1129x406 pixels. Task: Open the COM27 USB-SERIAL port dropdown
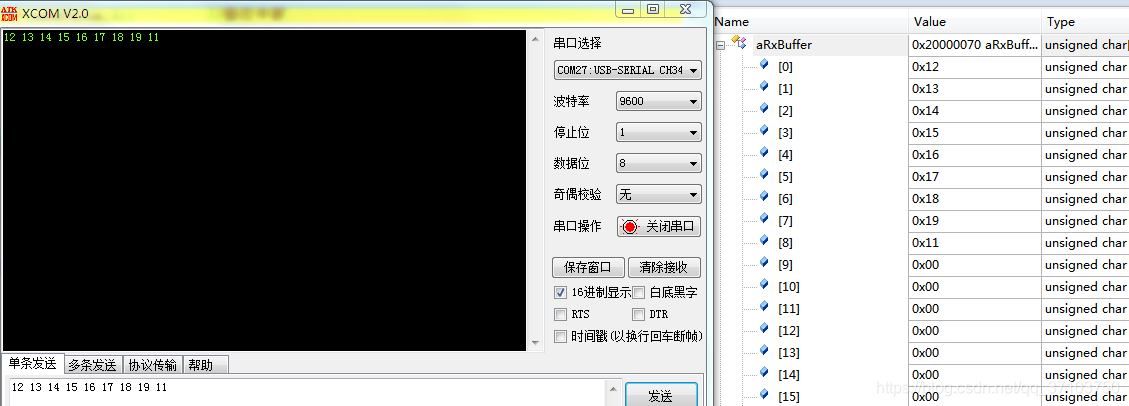pyautogui.click(x=628, y=70)
